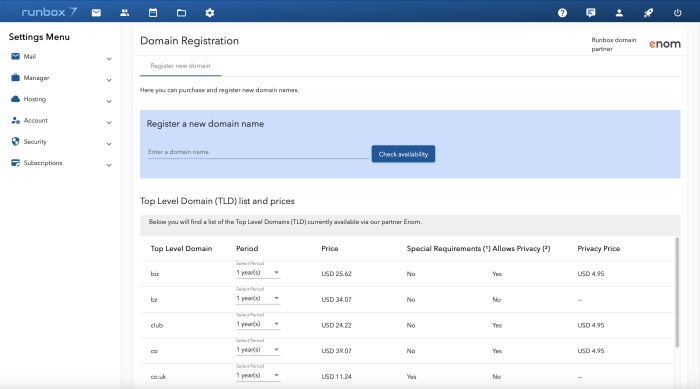Click the Account person icon in sidebar
This screenshot has height=389, width=700.
pyautogui.click(x=15, y=120)
